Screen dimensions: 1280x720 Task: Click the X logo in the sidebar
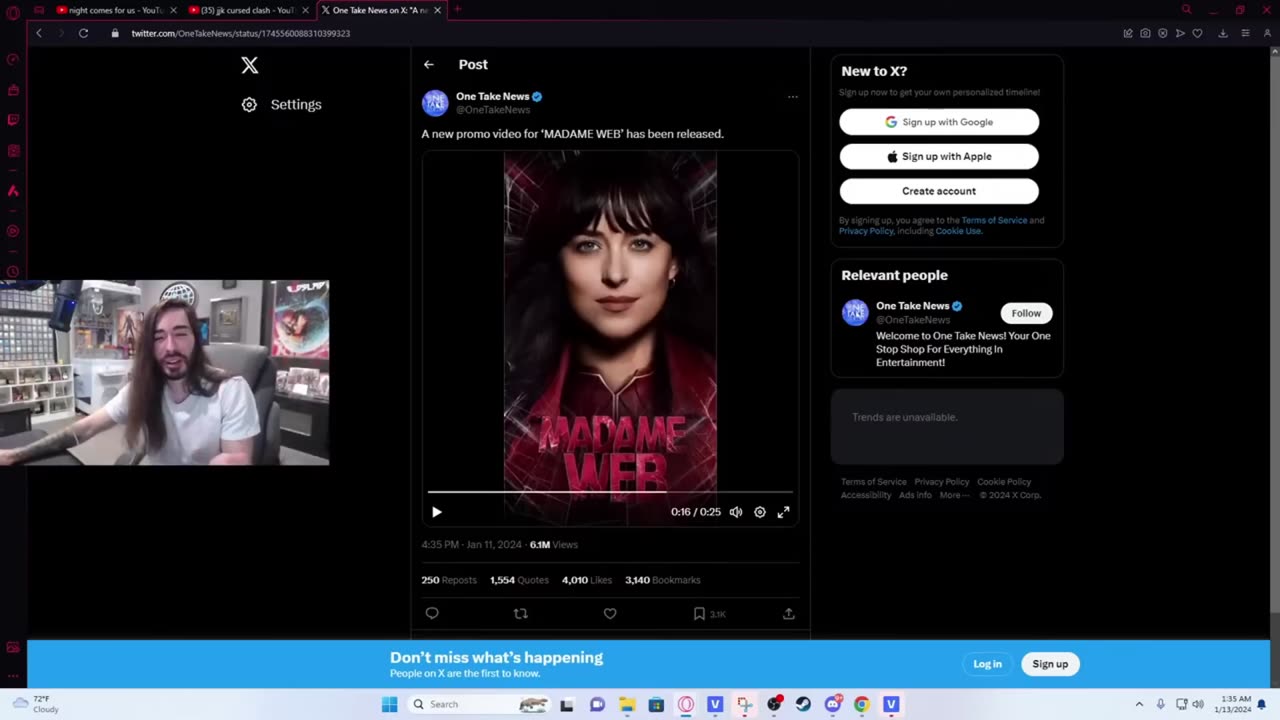(x=250, y=65)
